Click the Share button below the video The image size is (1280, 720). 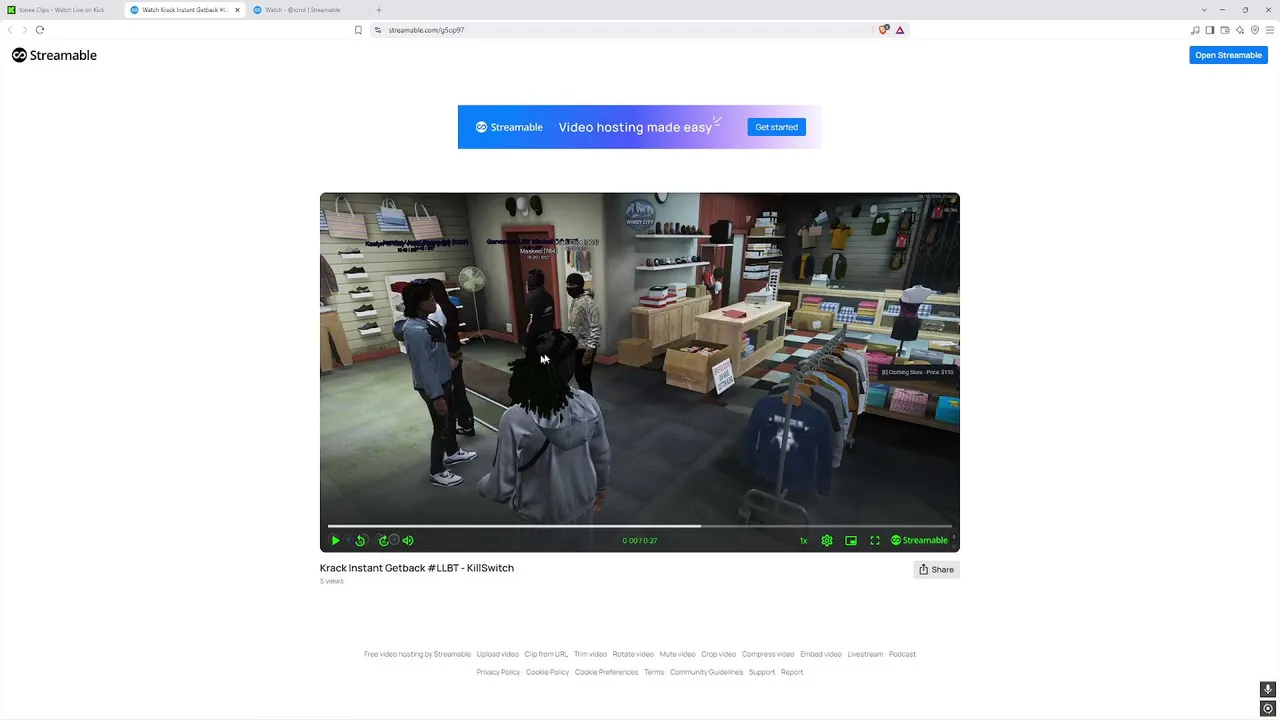(936, 570)
